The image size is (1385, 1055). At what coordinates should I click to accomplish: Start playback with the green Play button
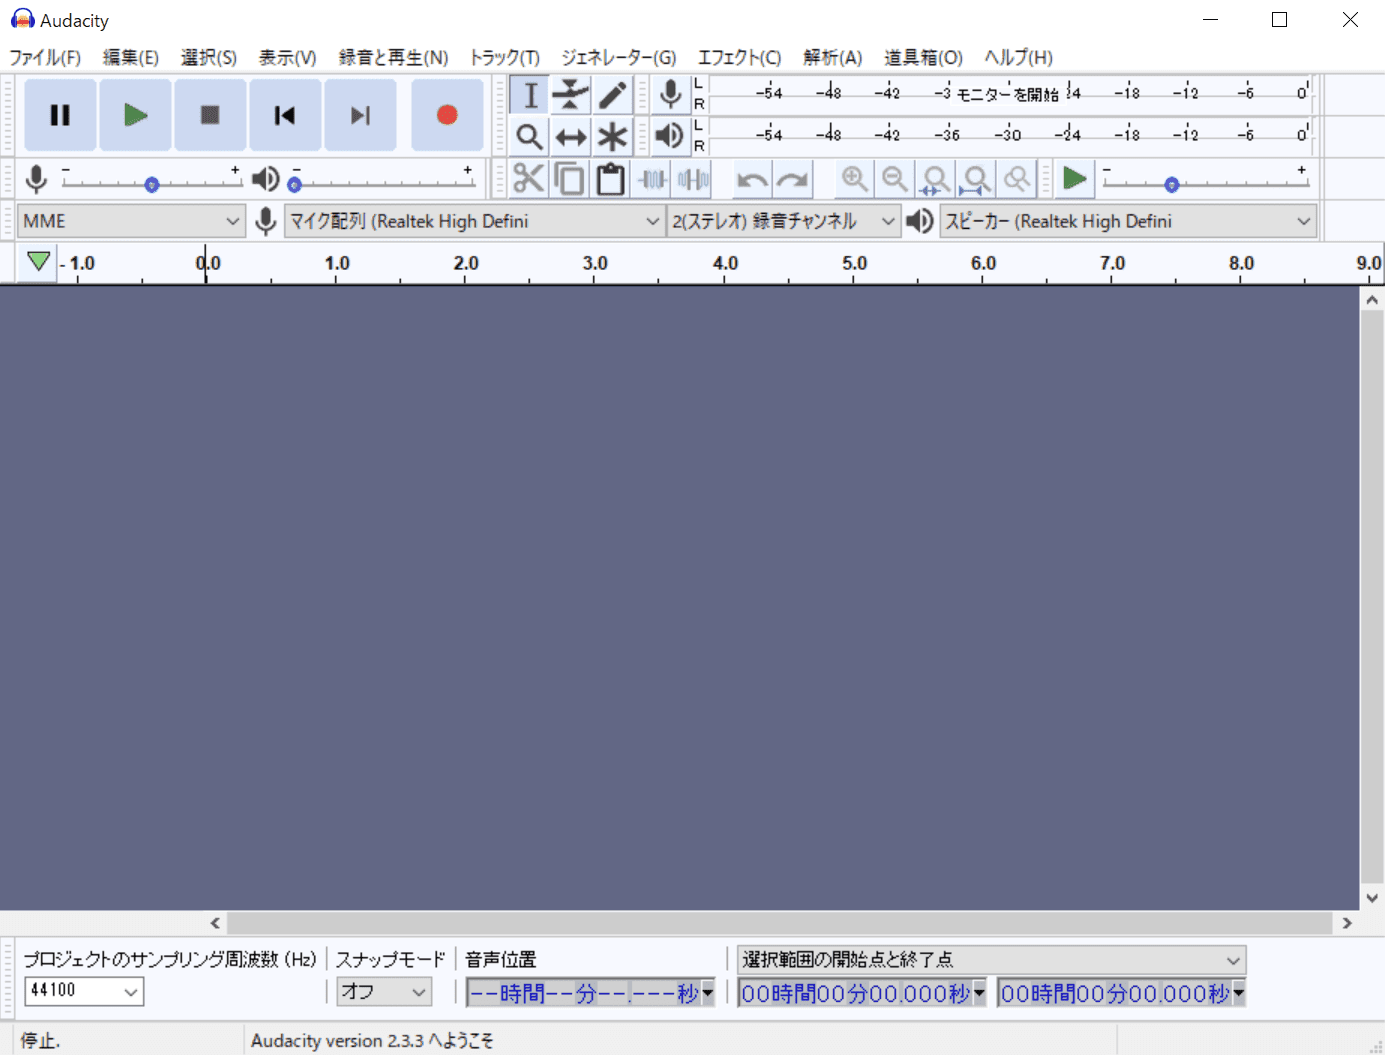tap(135, 115)
